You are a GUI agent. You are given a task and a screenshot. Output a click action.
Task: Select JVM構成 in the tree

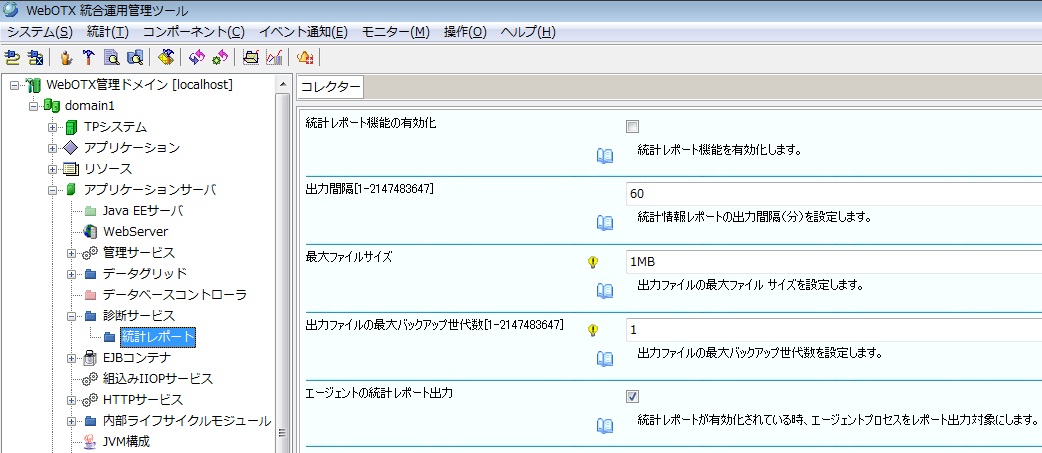(126, 441)
